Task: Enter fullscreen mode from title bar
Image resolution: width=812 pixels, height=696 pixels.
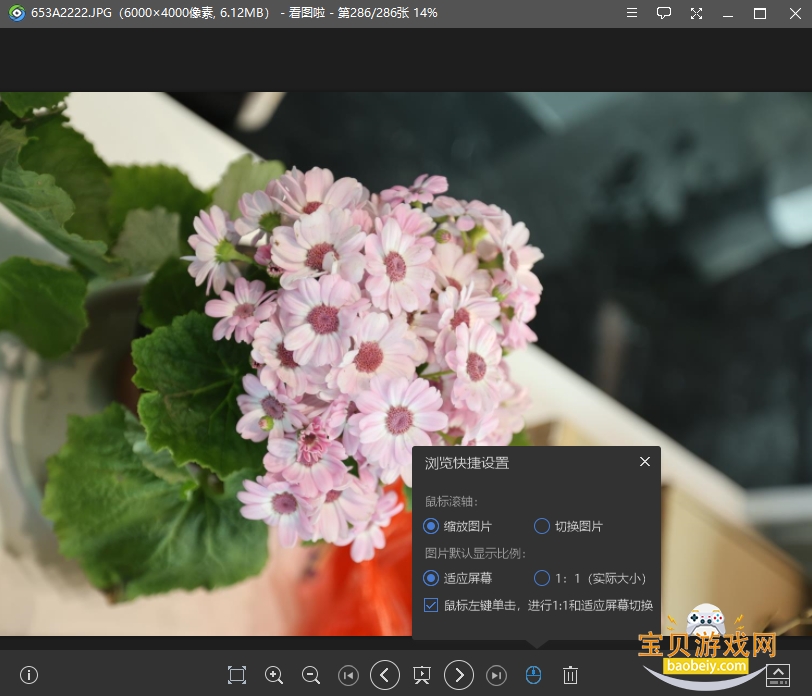Action: (697, 13)
